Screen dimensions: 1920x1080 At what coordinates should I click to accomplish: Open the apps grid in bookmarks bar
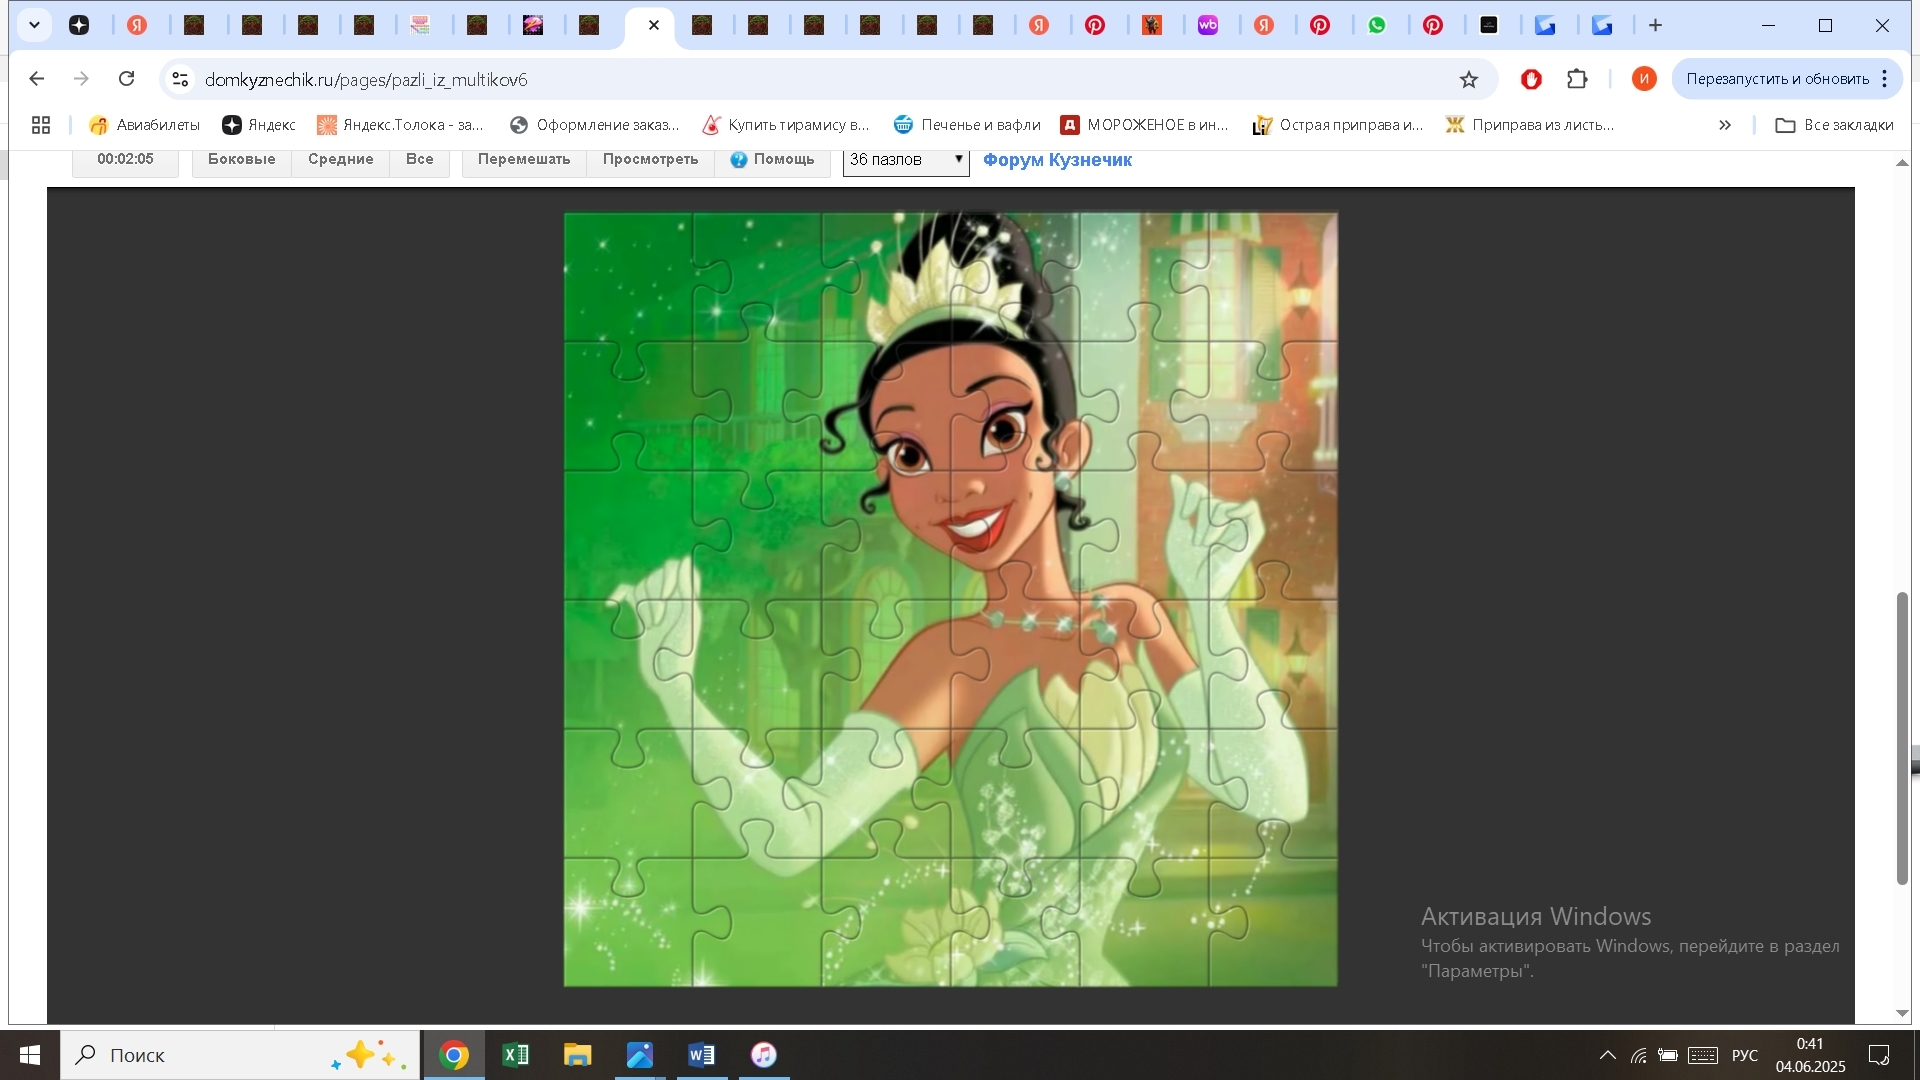point(41,125)
